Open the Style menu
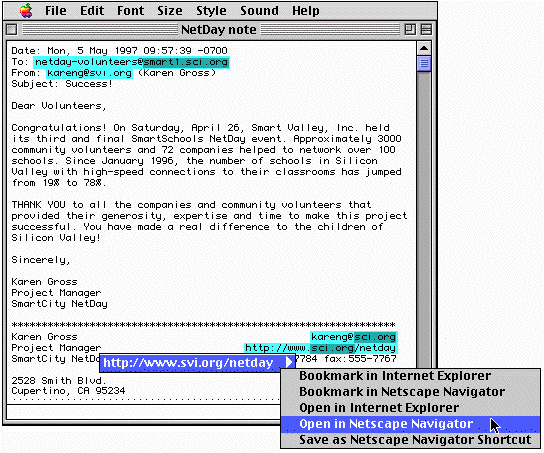 [x=211, y=11]
